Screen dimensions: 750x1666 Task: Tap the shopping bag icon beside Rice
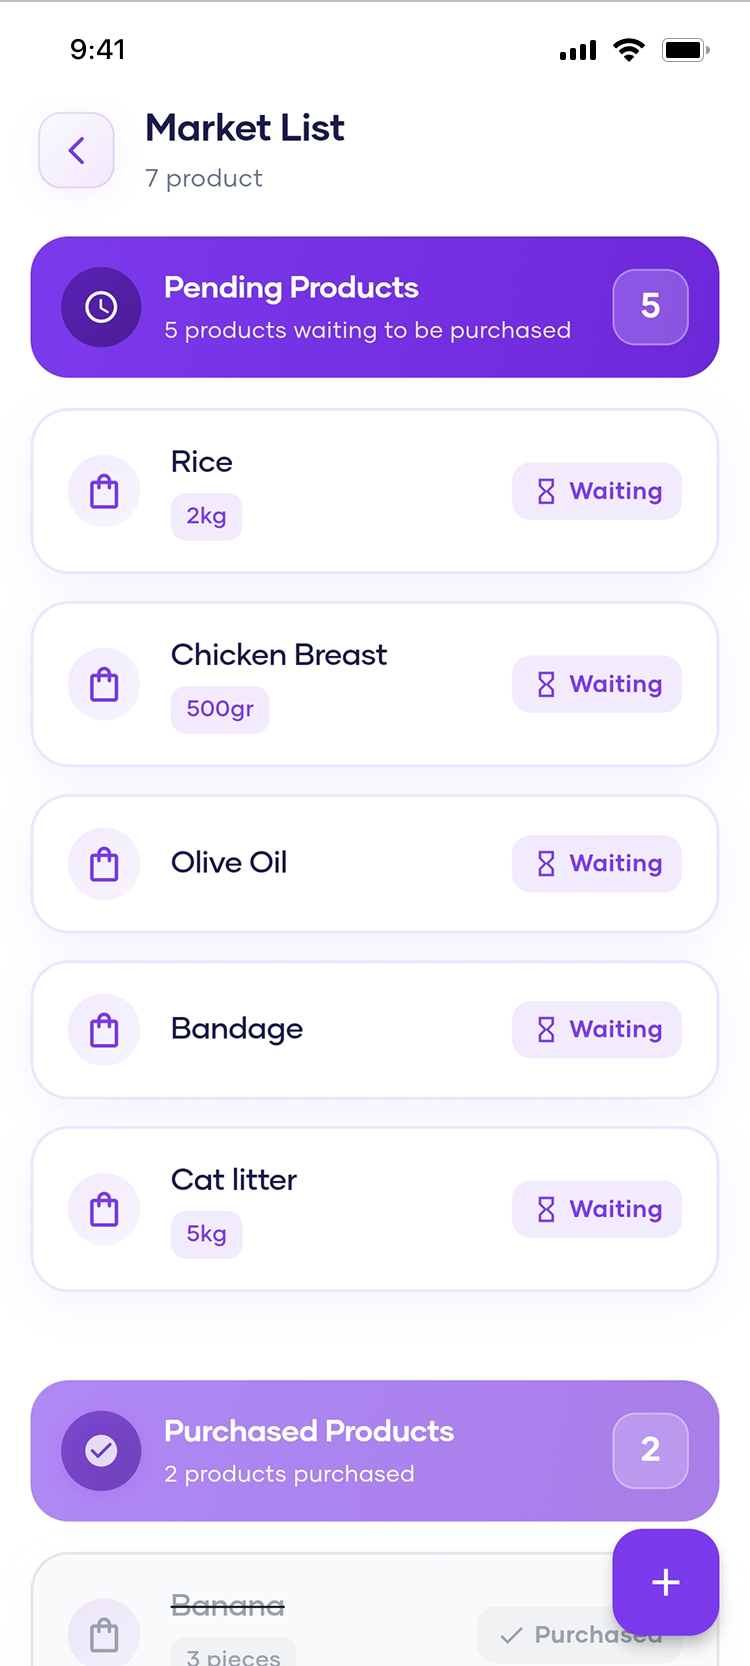click(104, 491)
